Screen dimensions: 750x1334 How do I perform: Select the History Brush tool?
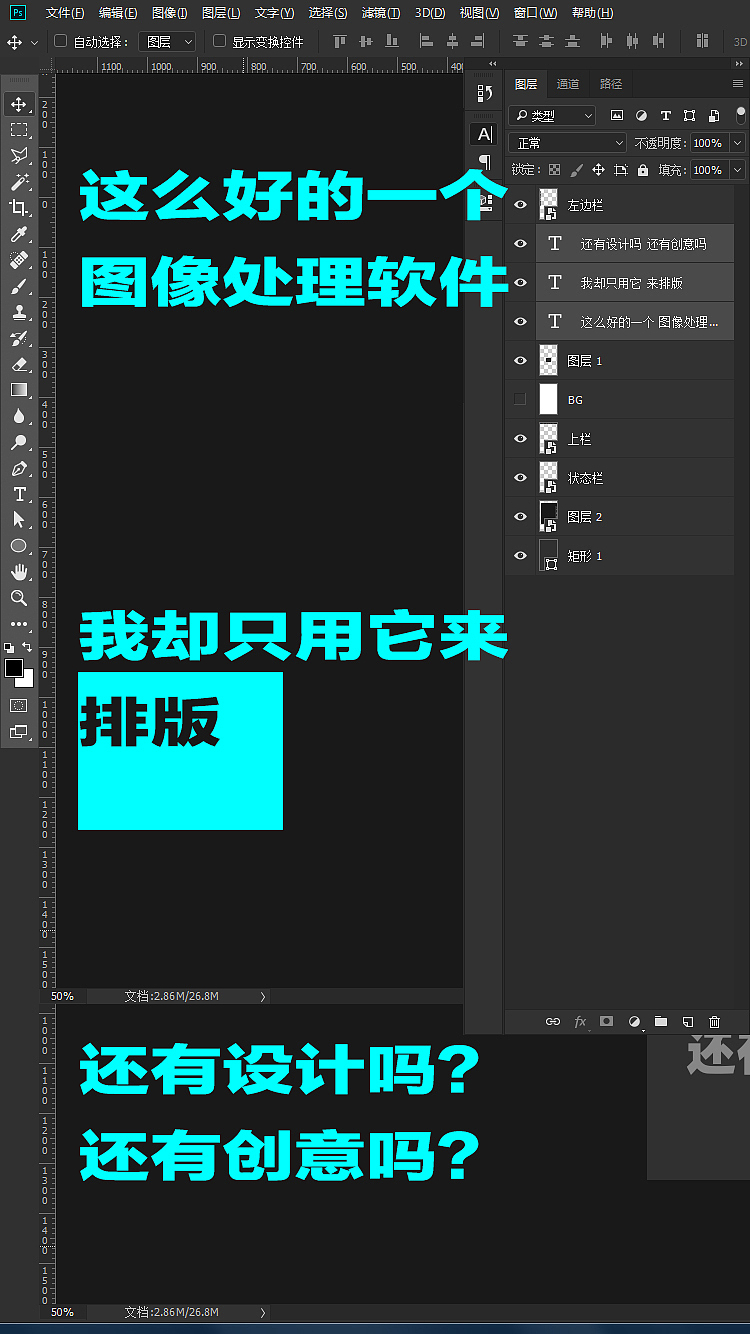click(x=19, y=338)
